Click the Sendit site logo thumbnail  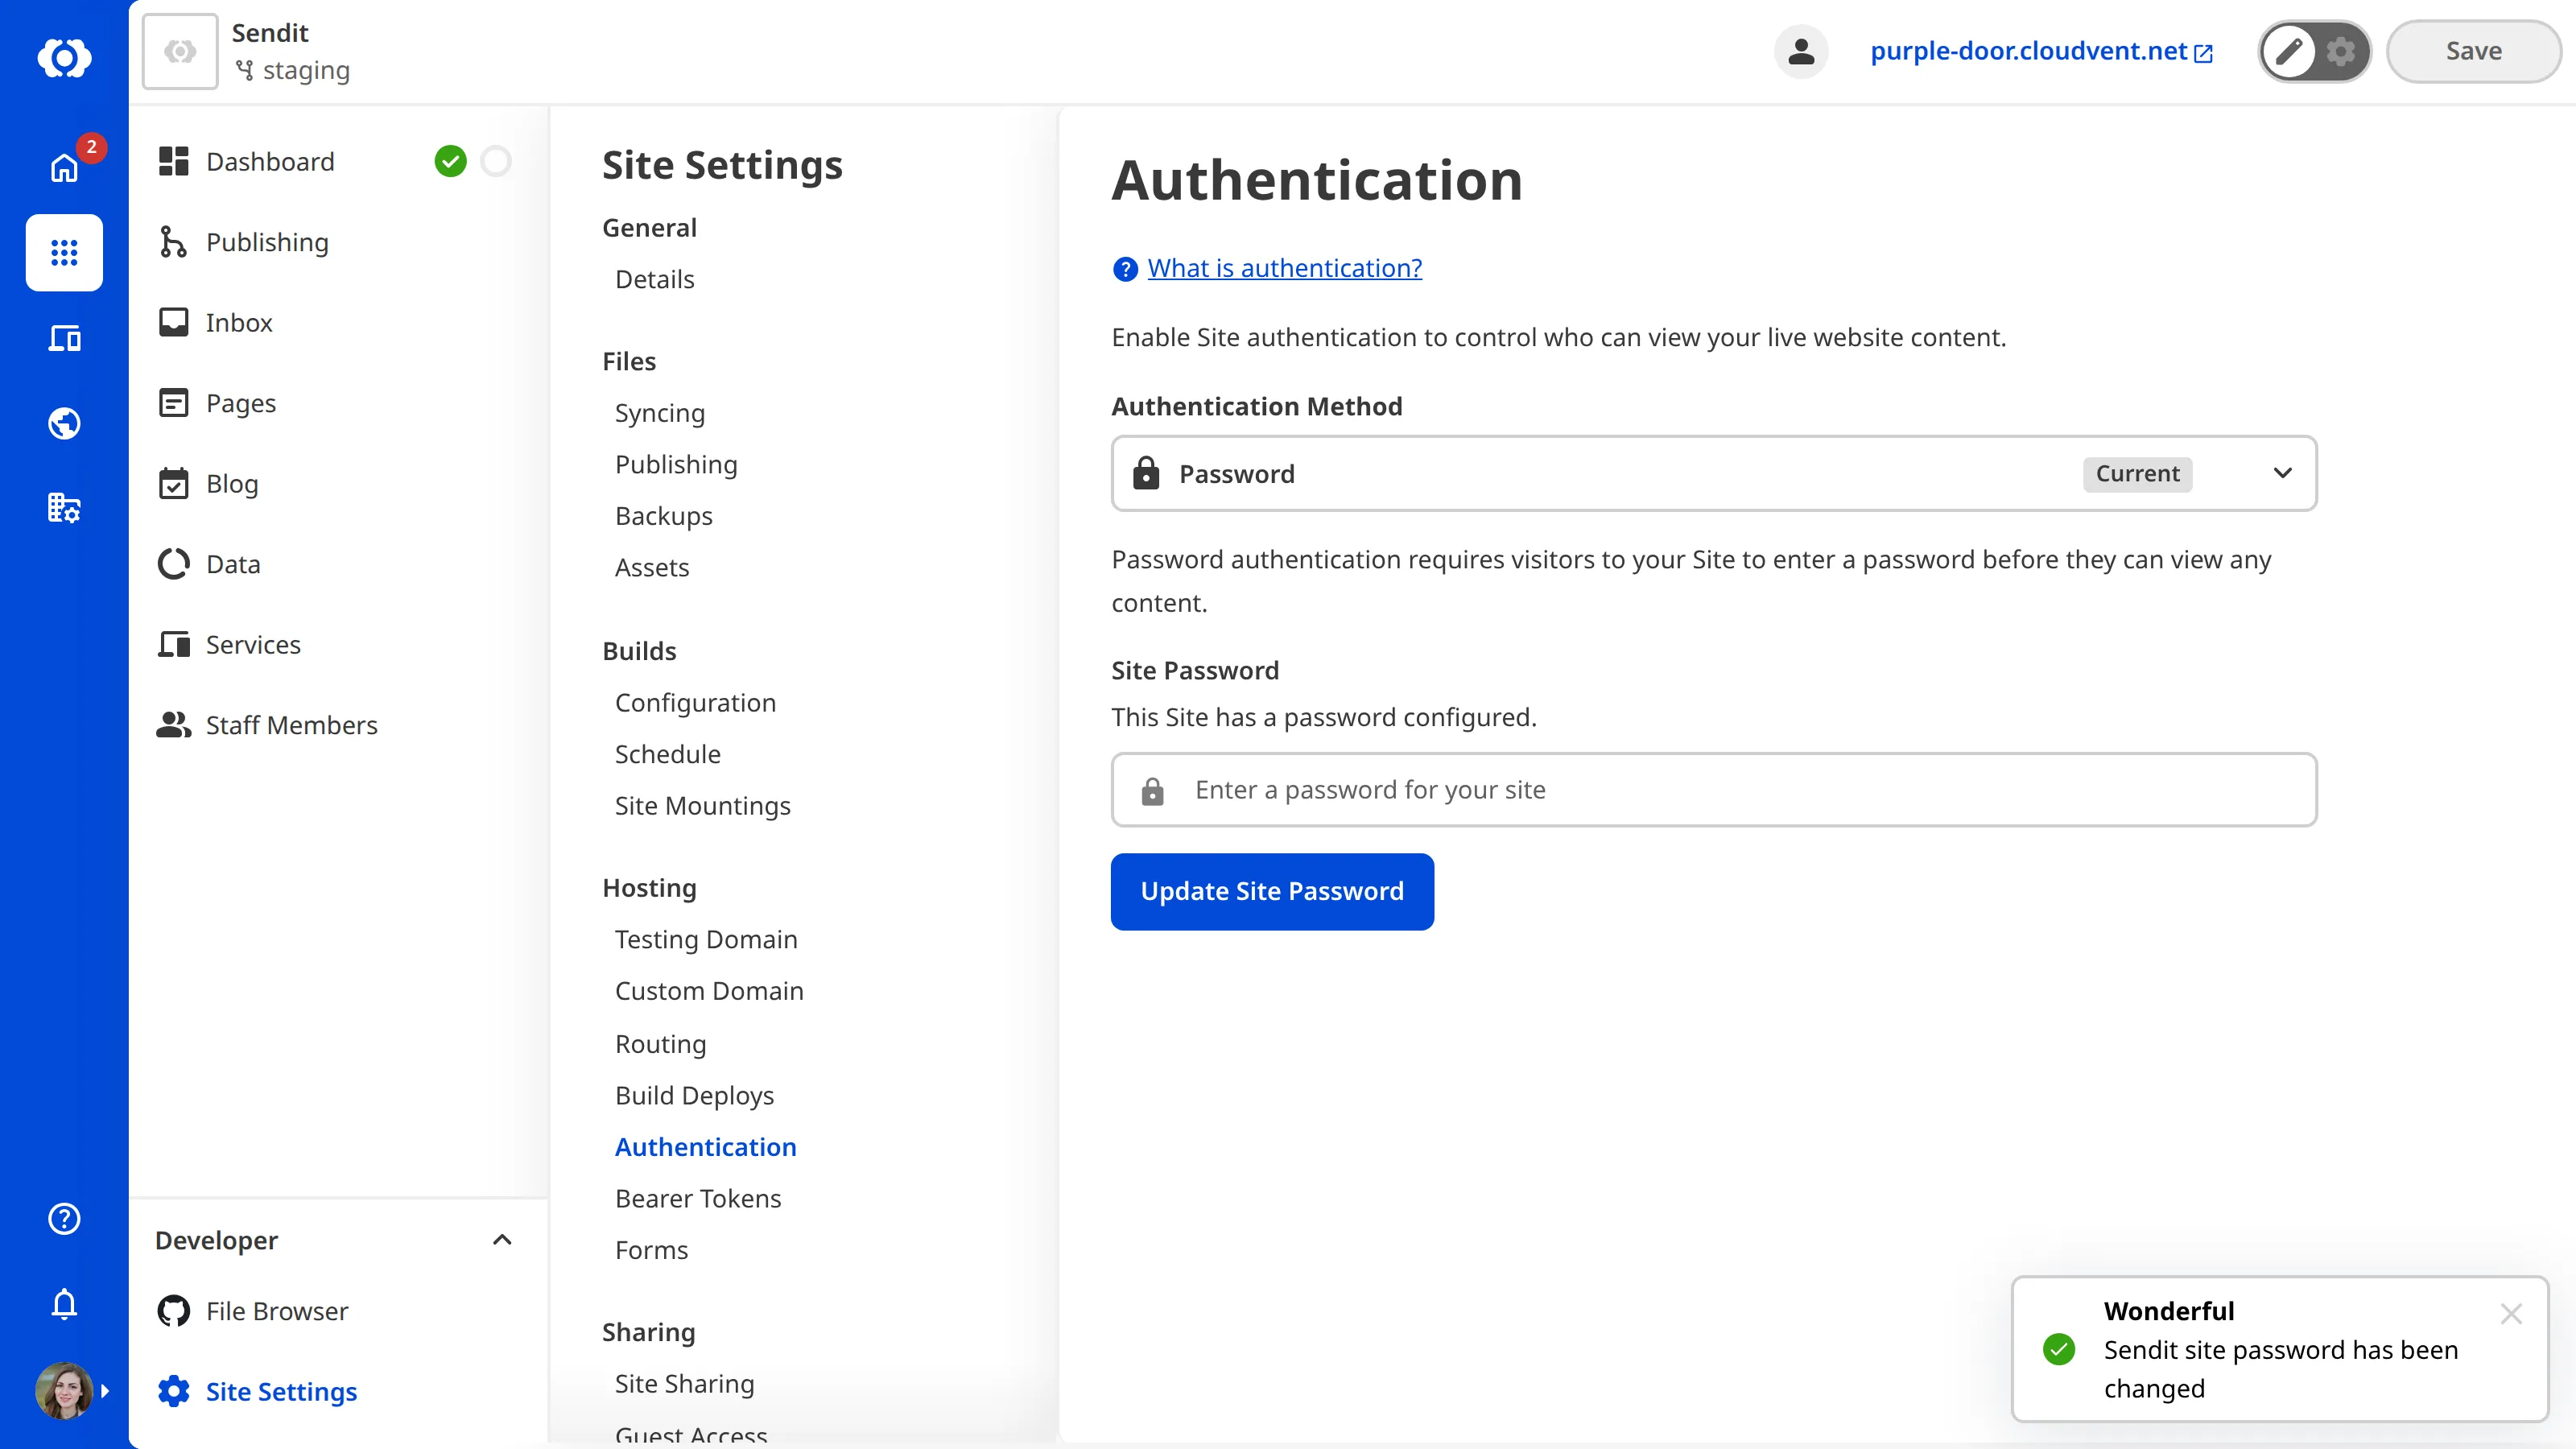pyautogui.click(x=180, y=51)
